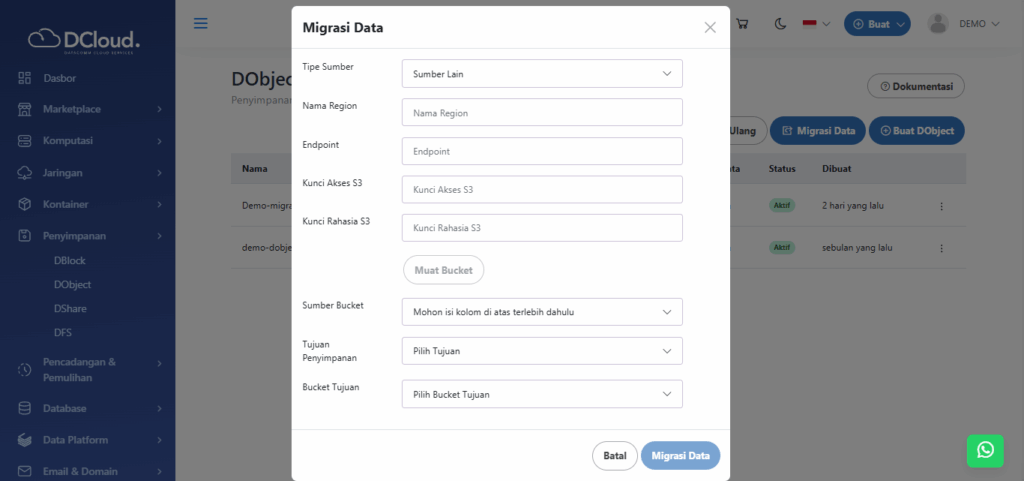Open the Tujuan Penyimpanan dropdown
This screenshot has width=1024, height=481.
pos(541,351)
